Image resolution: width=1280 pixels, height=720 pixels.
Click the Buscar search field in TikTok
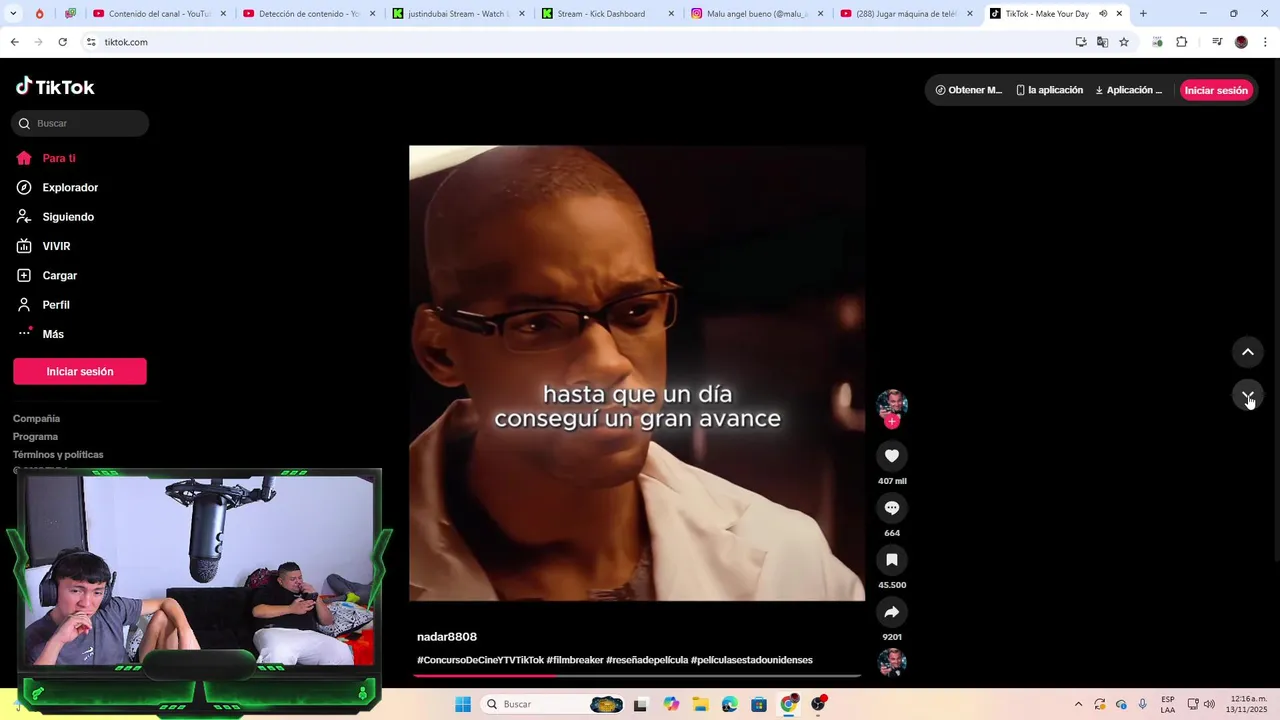tap(80, 123)
